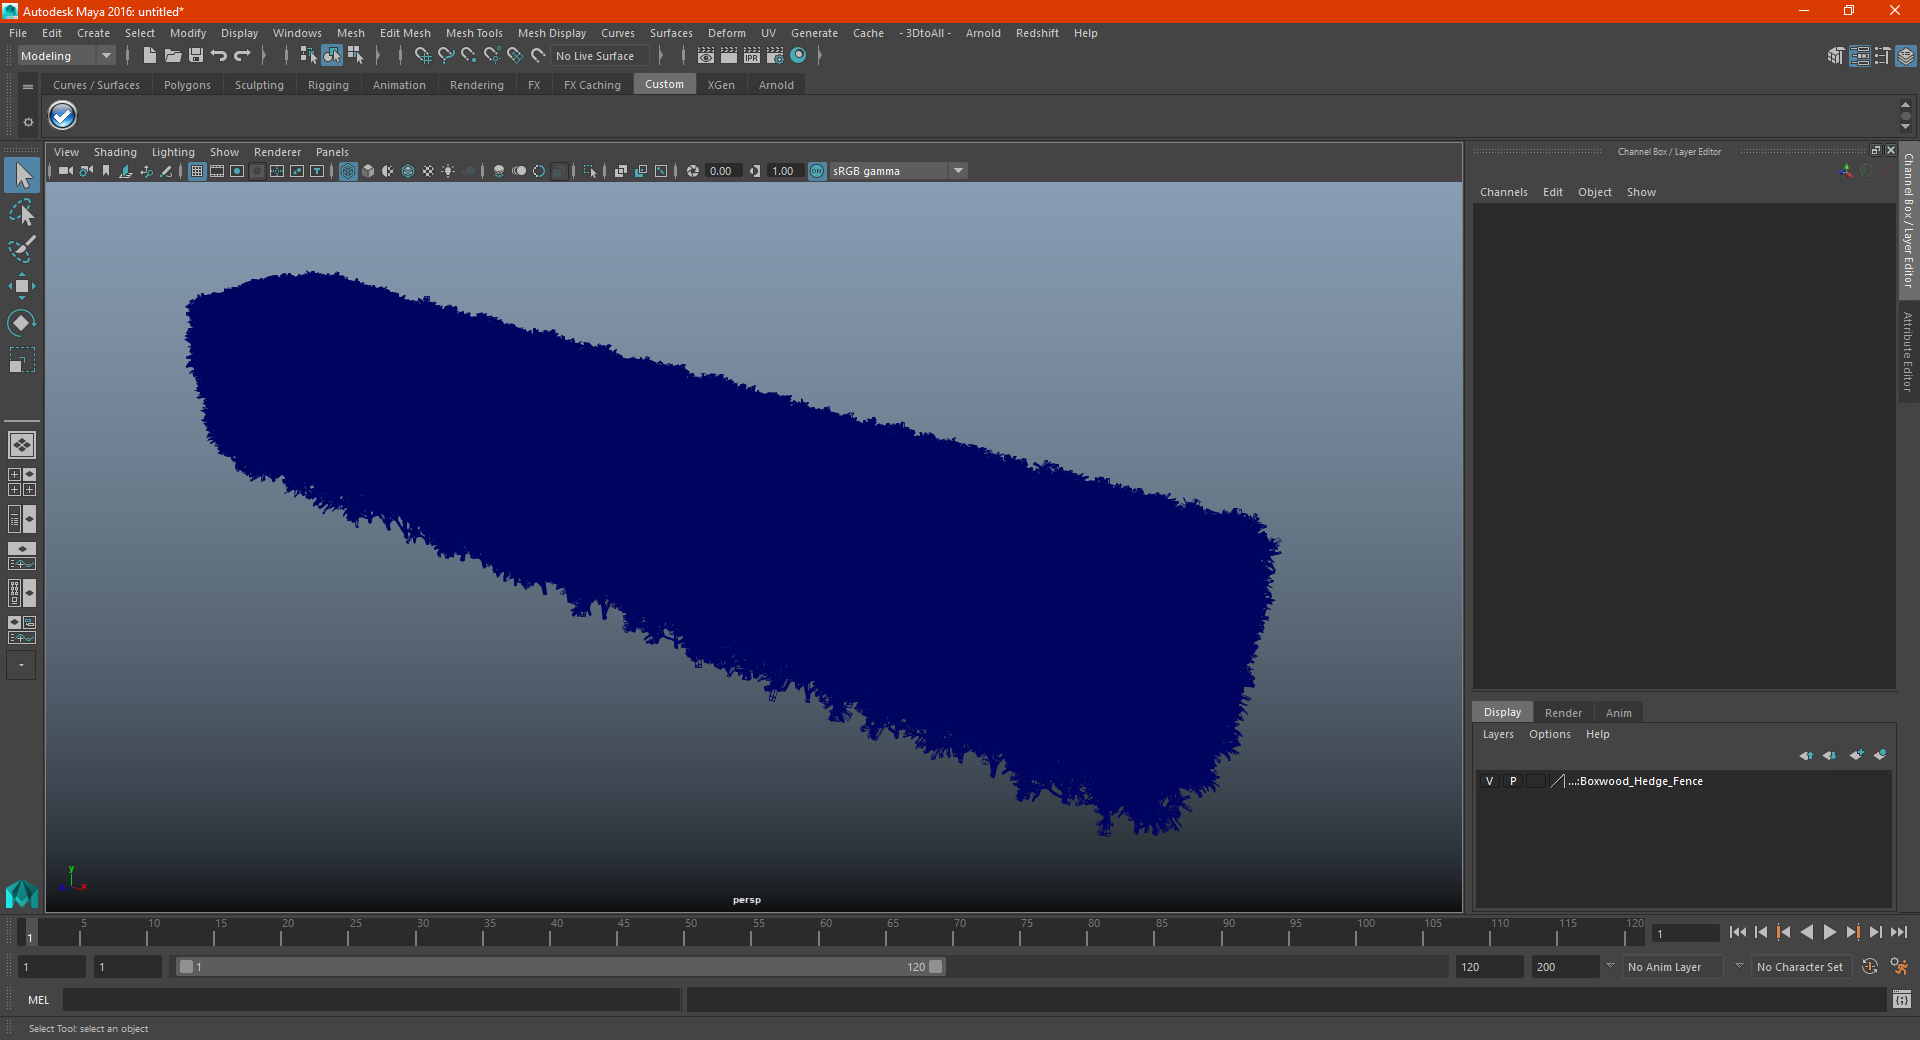Click the Undo arrow icon

click(x=219, y=56)
